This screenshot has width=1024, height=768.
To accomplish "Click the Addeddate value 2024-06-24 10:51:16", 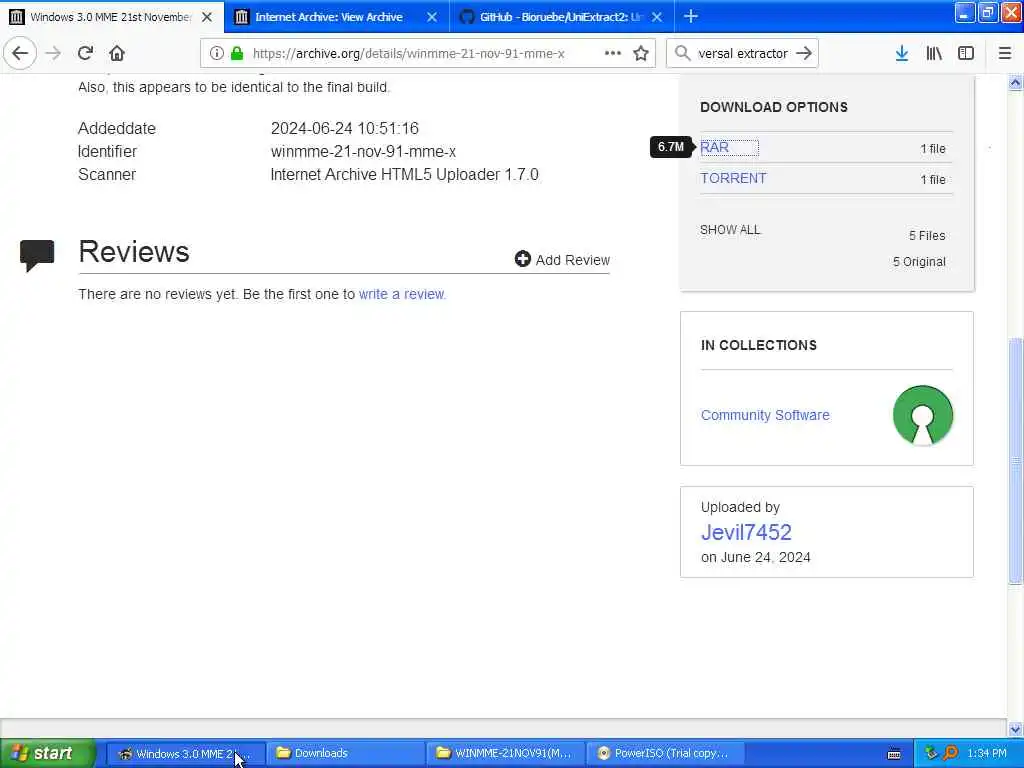I will click(345, 128).
